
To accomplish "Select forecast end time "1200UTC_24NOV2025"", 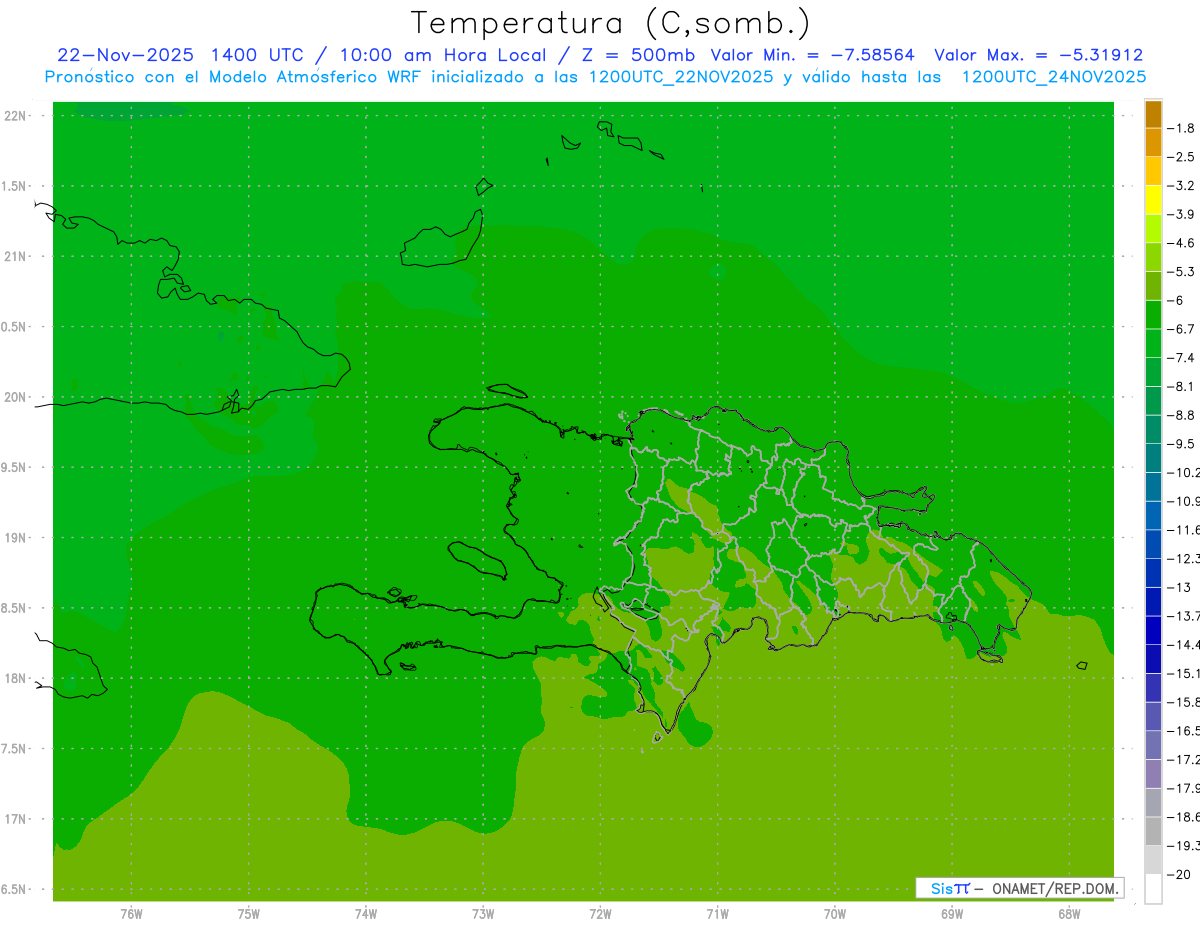I will 1054,77.
